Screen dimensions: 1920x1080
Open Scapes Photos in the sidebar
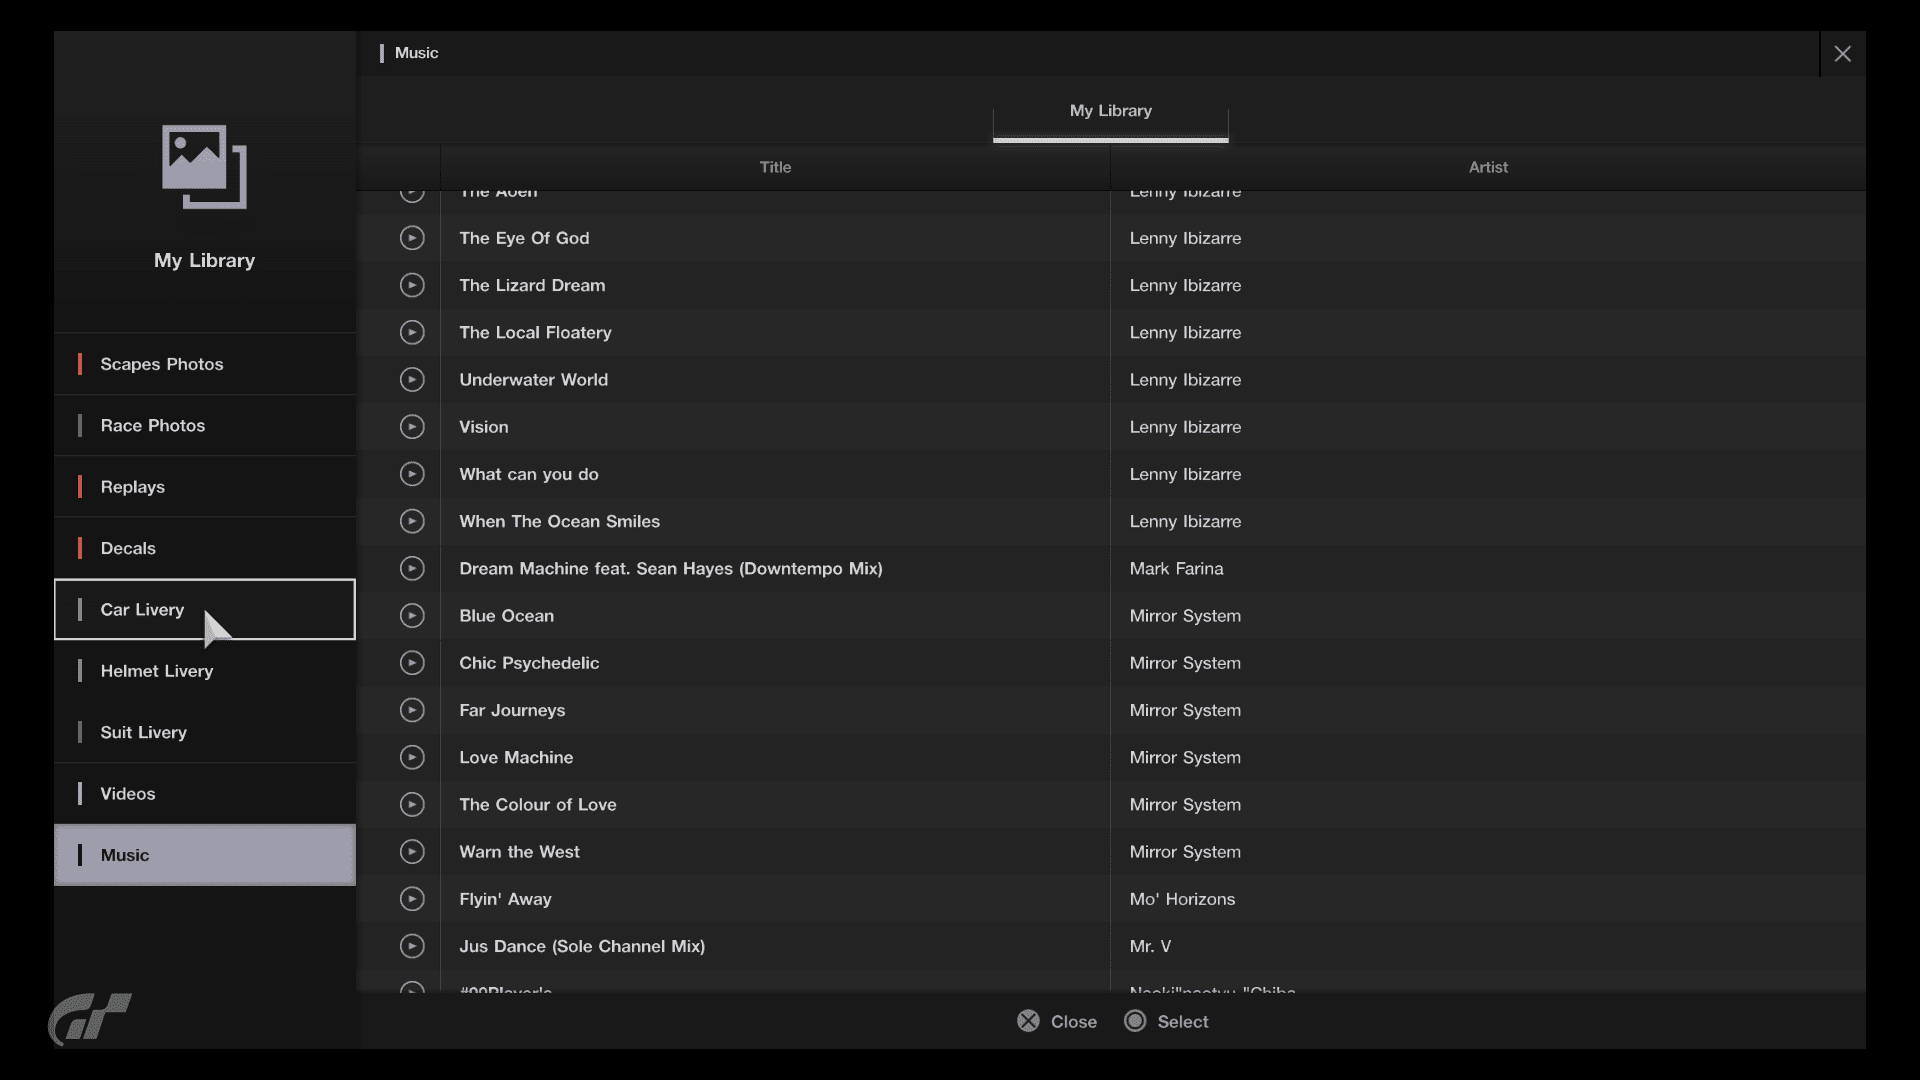[205, 364]
